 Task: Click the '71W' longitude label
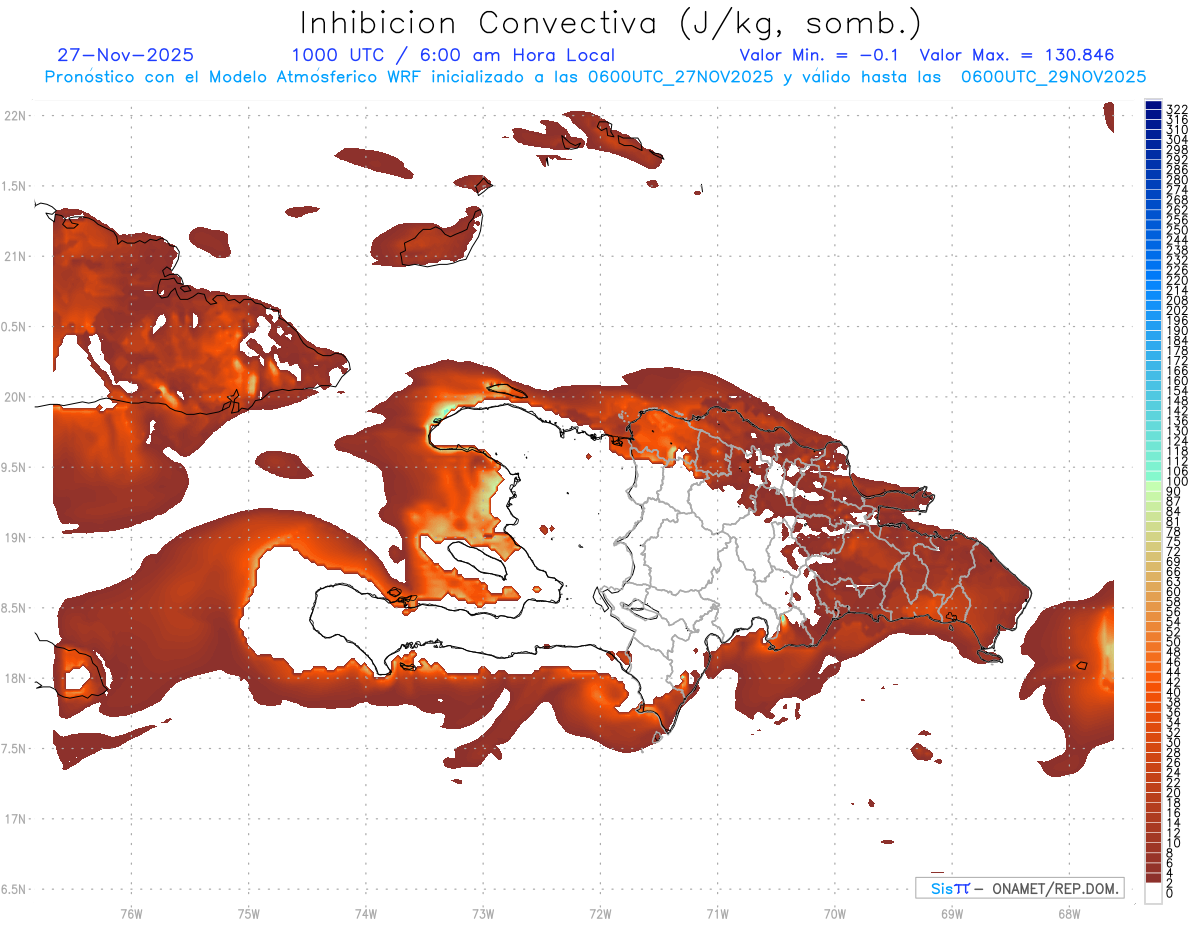(717, 913)
